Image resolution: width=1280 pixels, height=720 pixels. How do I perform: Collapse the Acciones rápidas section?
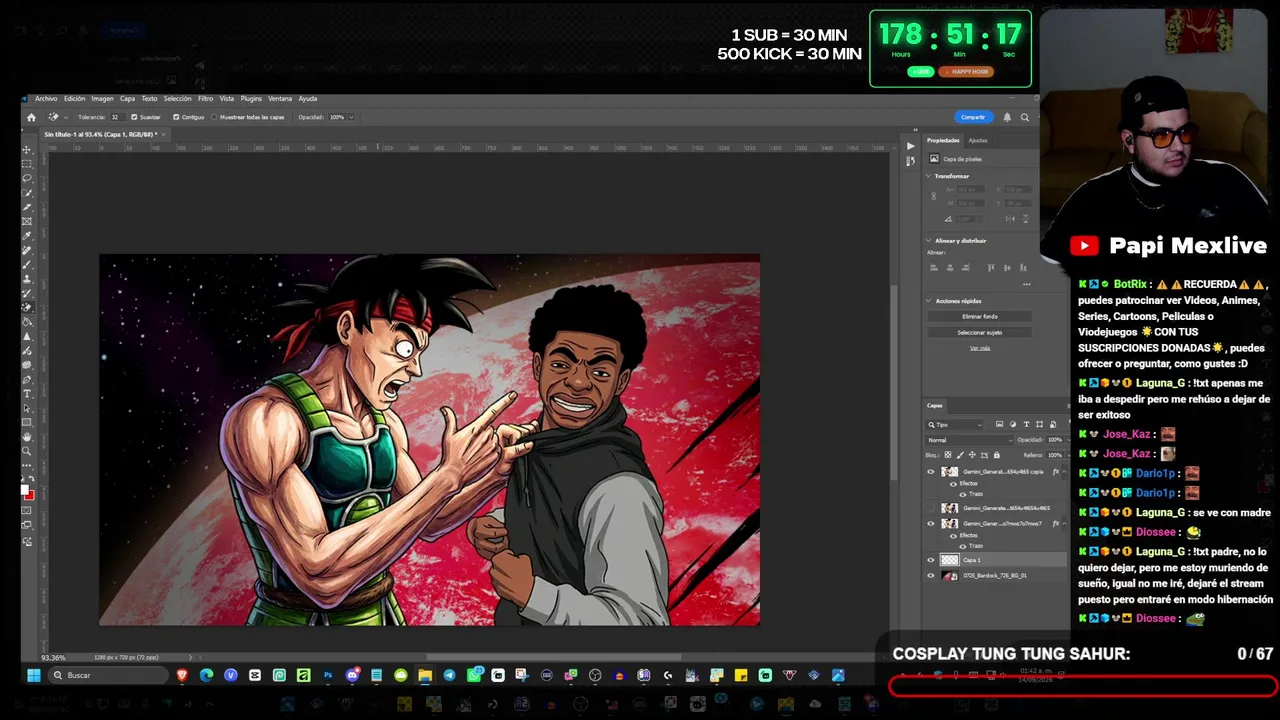928,301
